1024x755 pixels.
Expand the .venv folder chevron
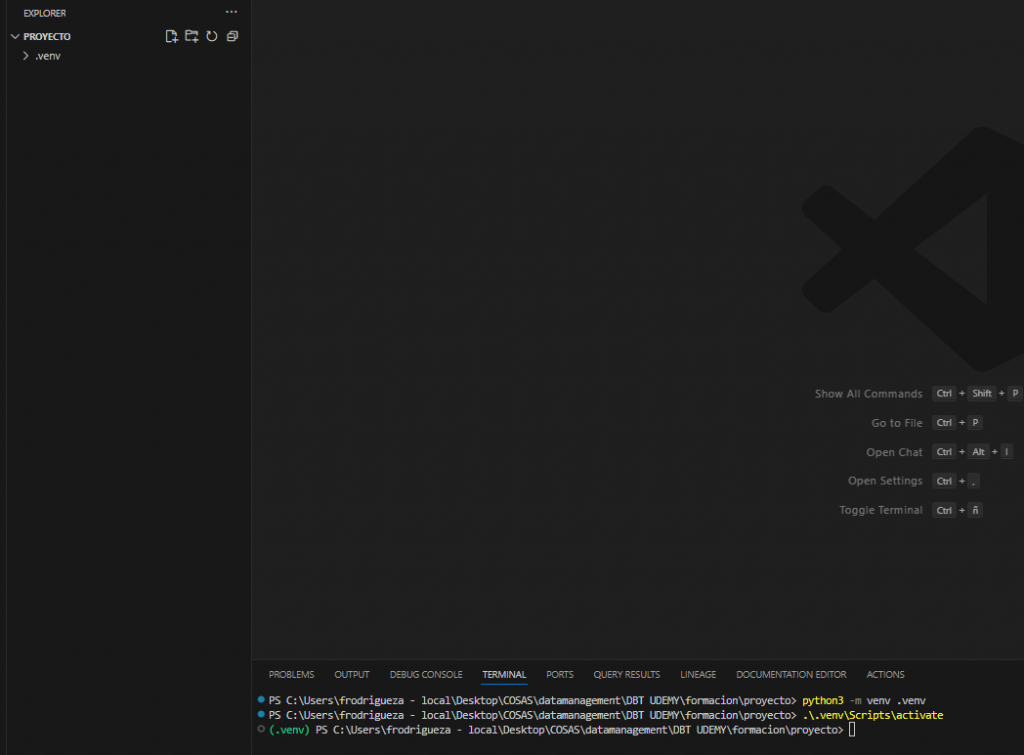coord(26,56)
